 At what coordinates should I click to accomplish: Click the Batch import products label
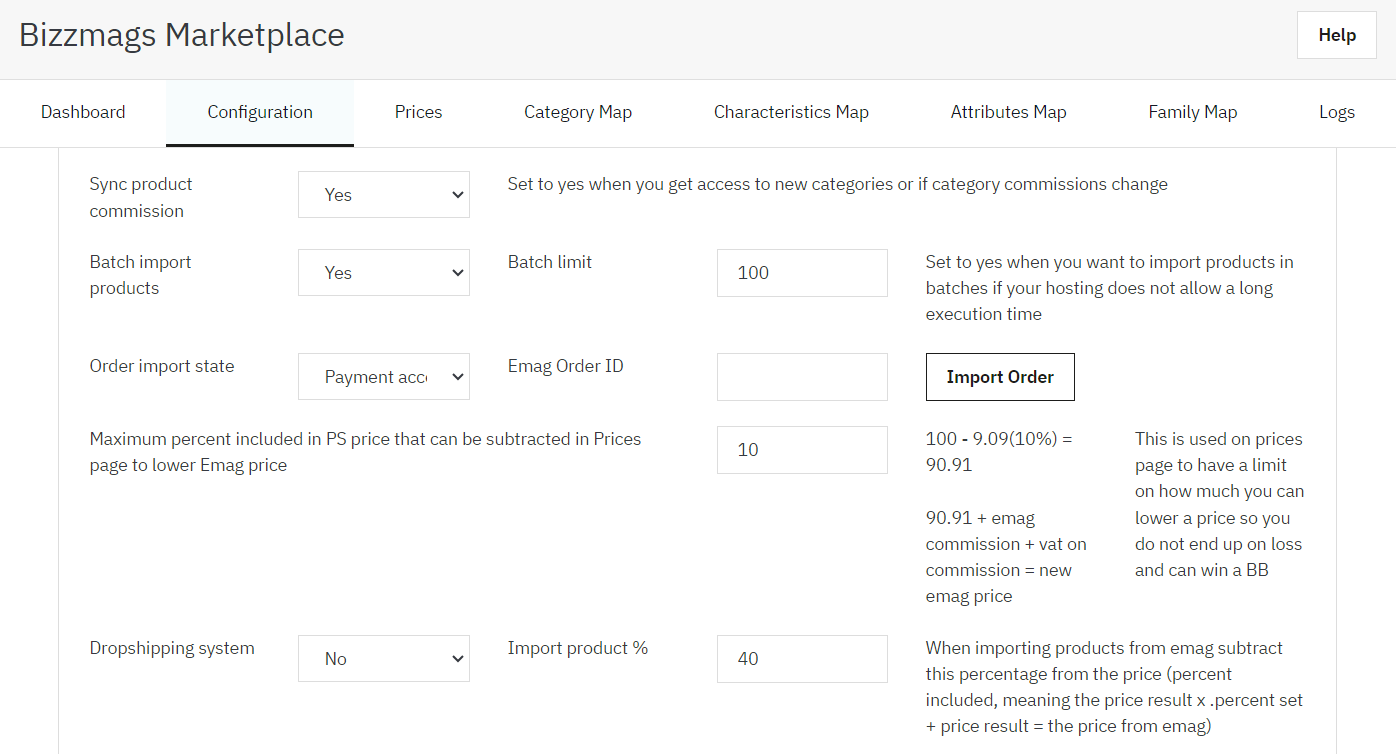pos(140,275)
